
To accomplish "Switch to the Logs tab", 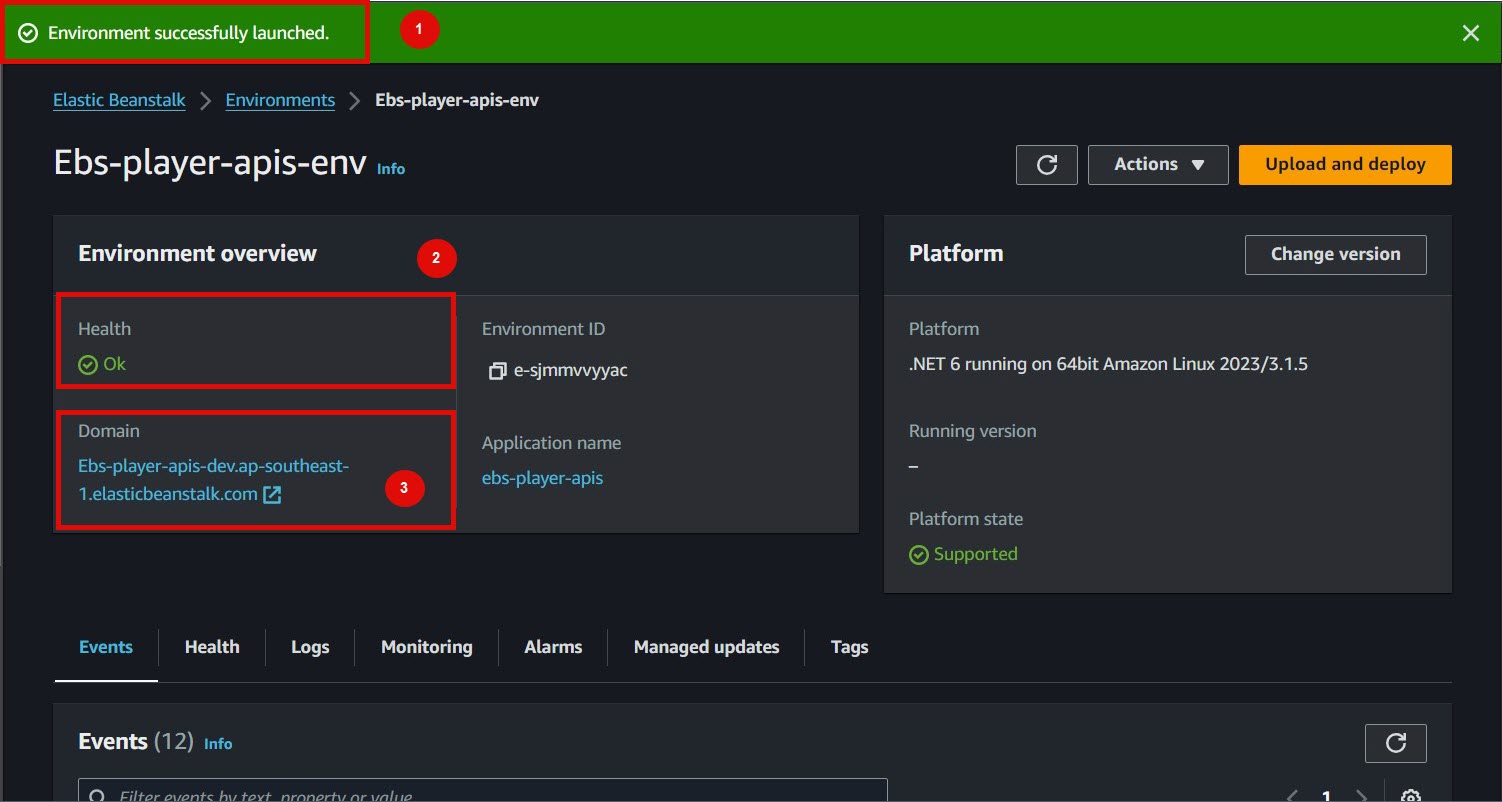I will pos(310,647).
